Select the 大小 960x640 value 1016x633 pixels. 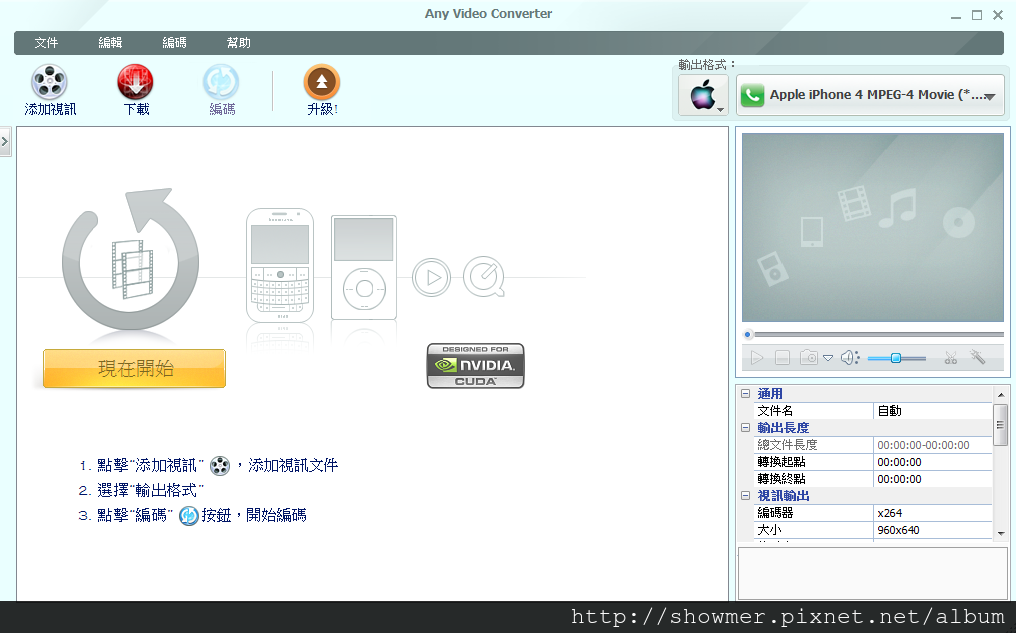932,529
